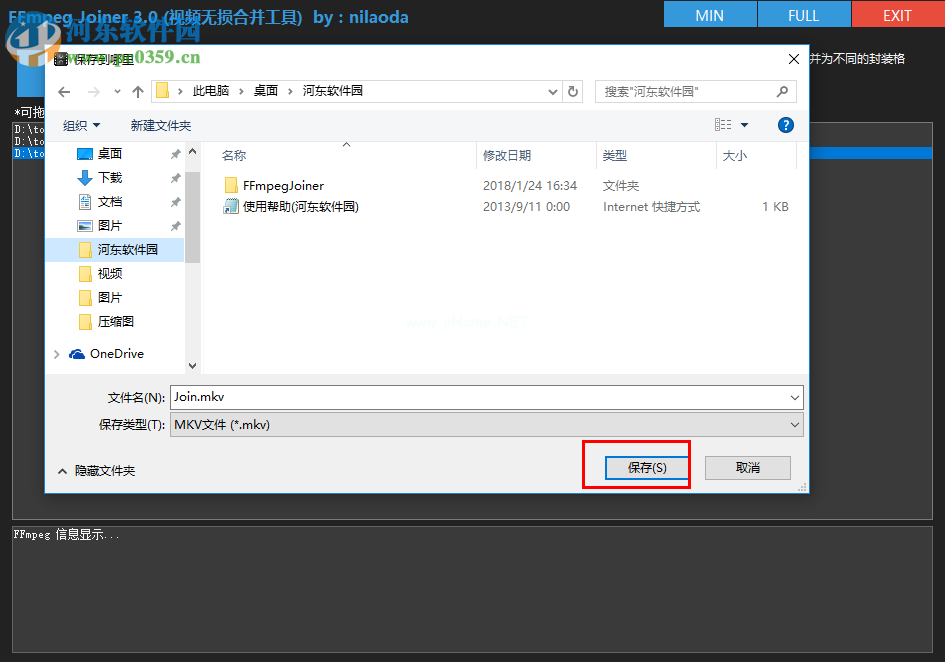Change the layout with the view options icon
The height and width of the screenshot is (662, 945).
(725, 125)
